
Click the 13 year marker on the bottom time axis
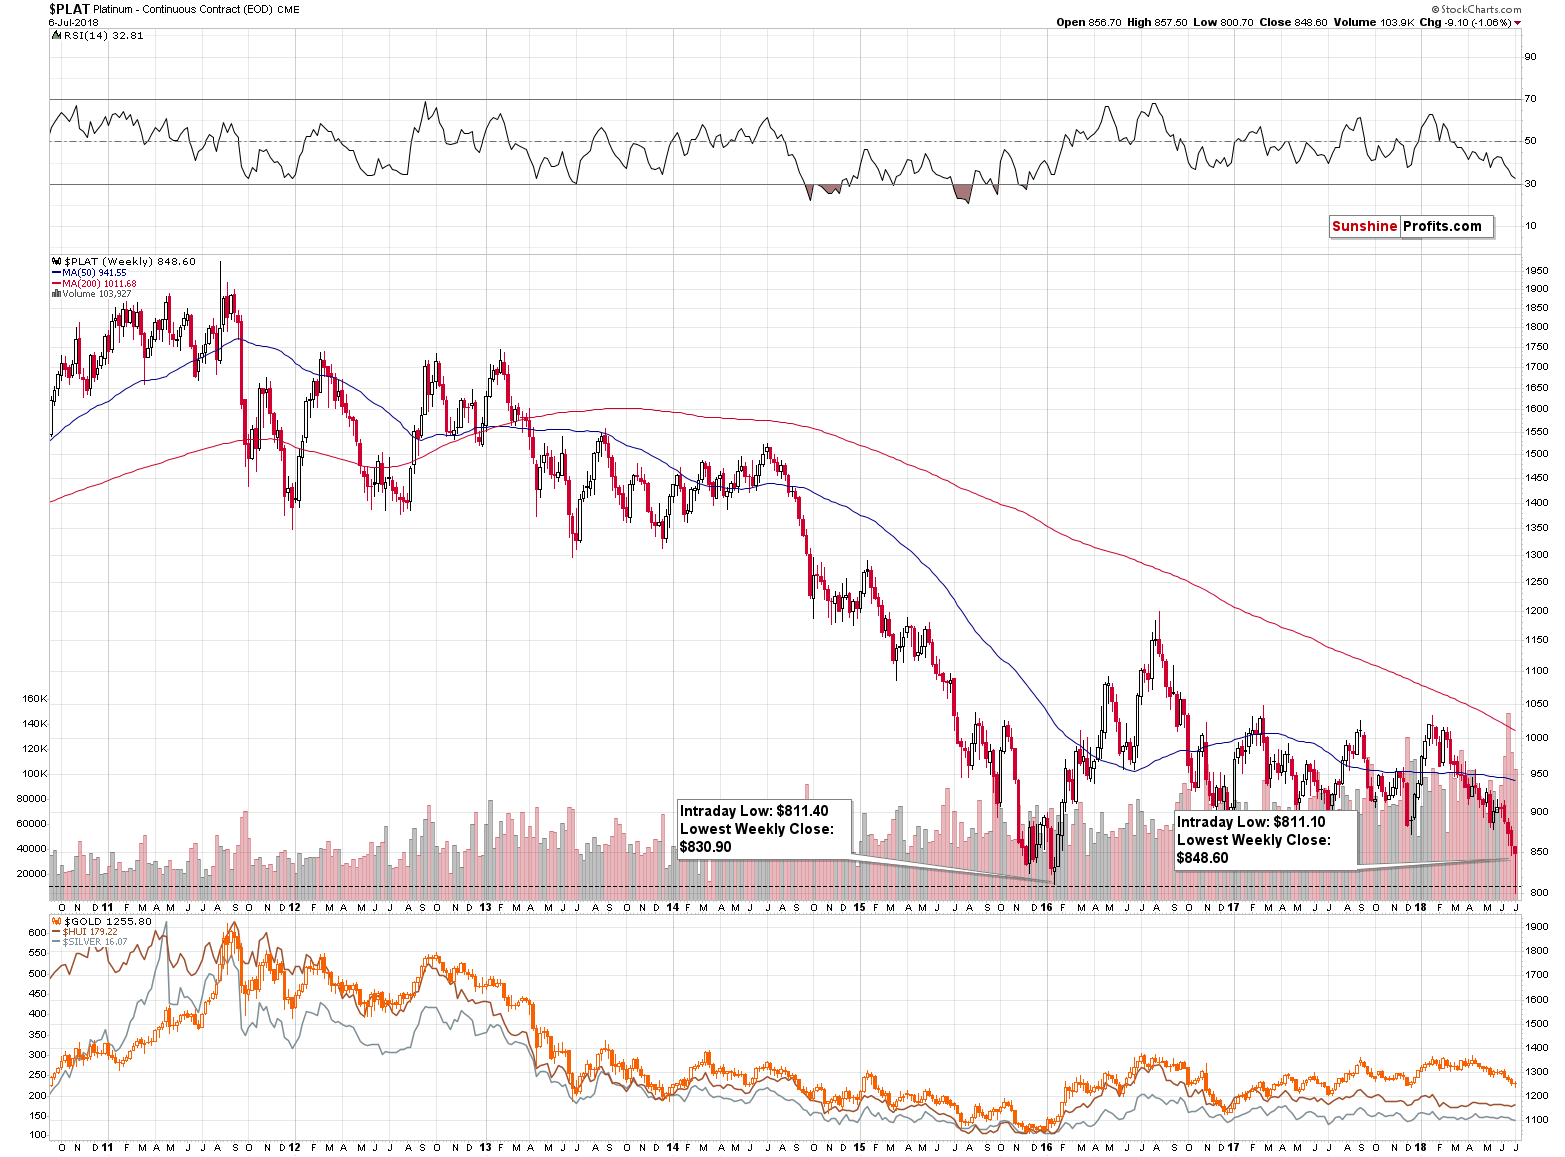coord(485,1147)
